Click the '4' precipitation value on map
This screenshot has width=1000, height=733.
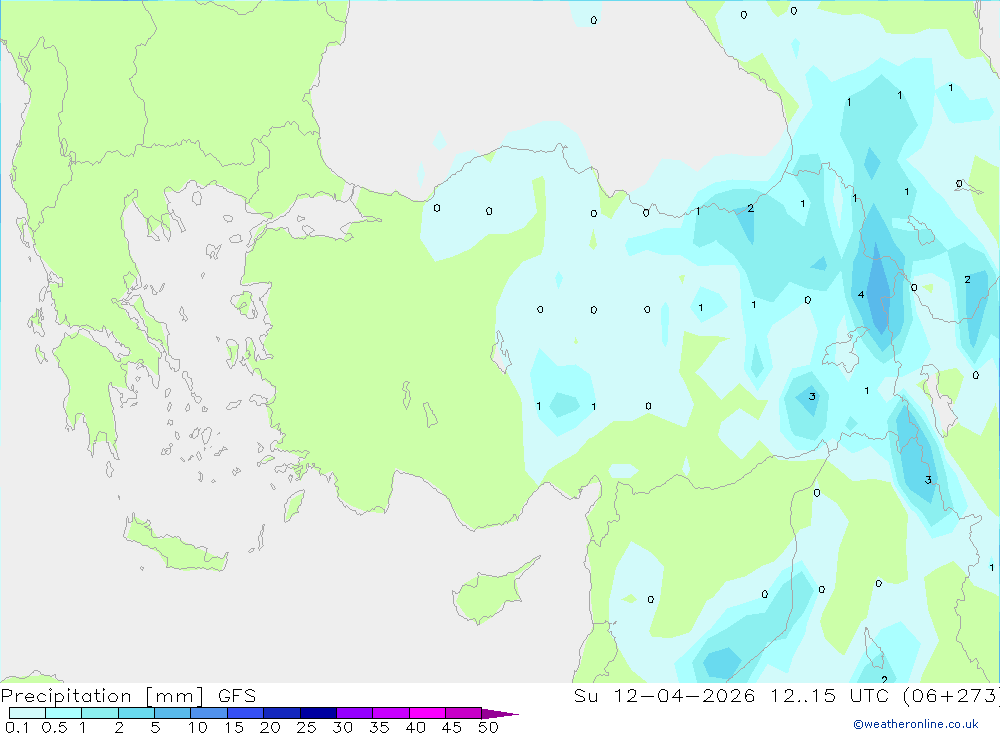tap(861, 295)
